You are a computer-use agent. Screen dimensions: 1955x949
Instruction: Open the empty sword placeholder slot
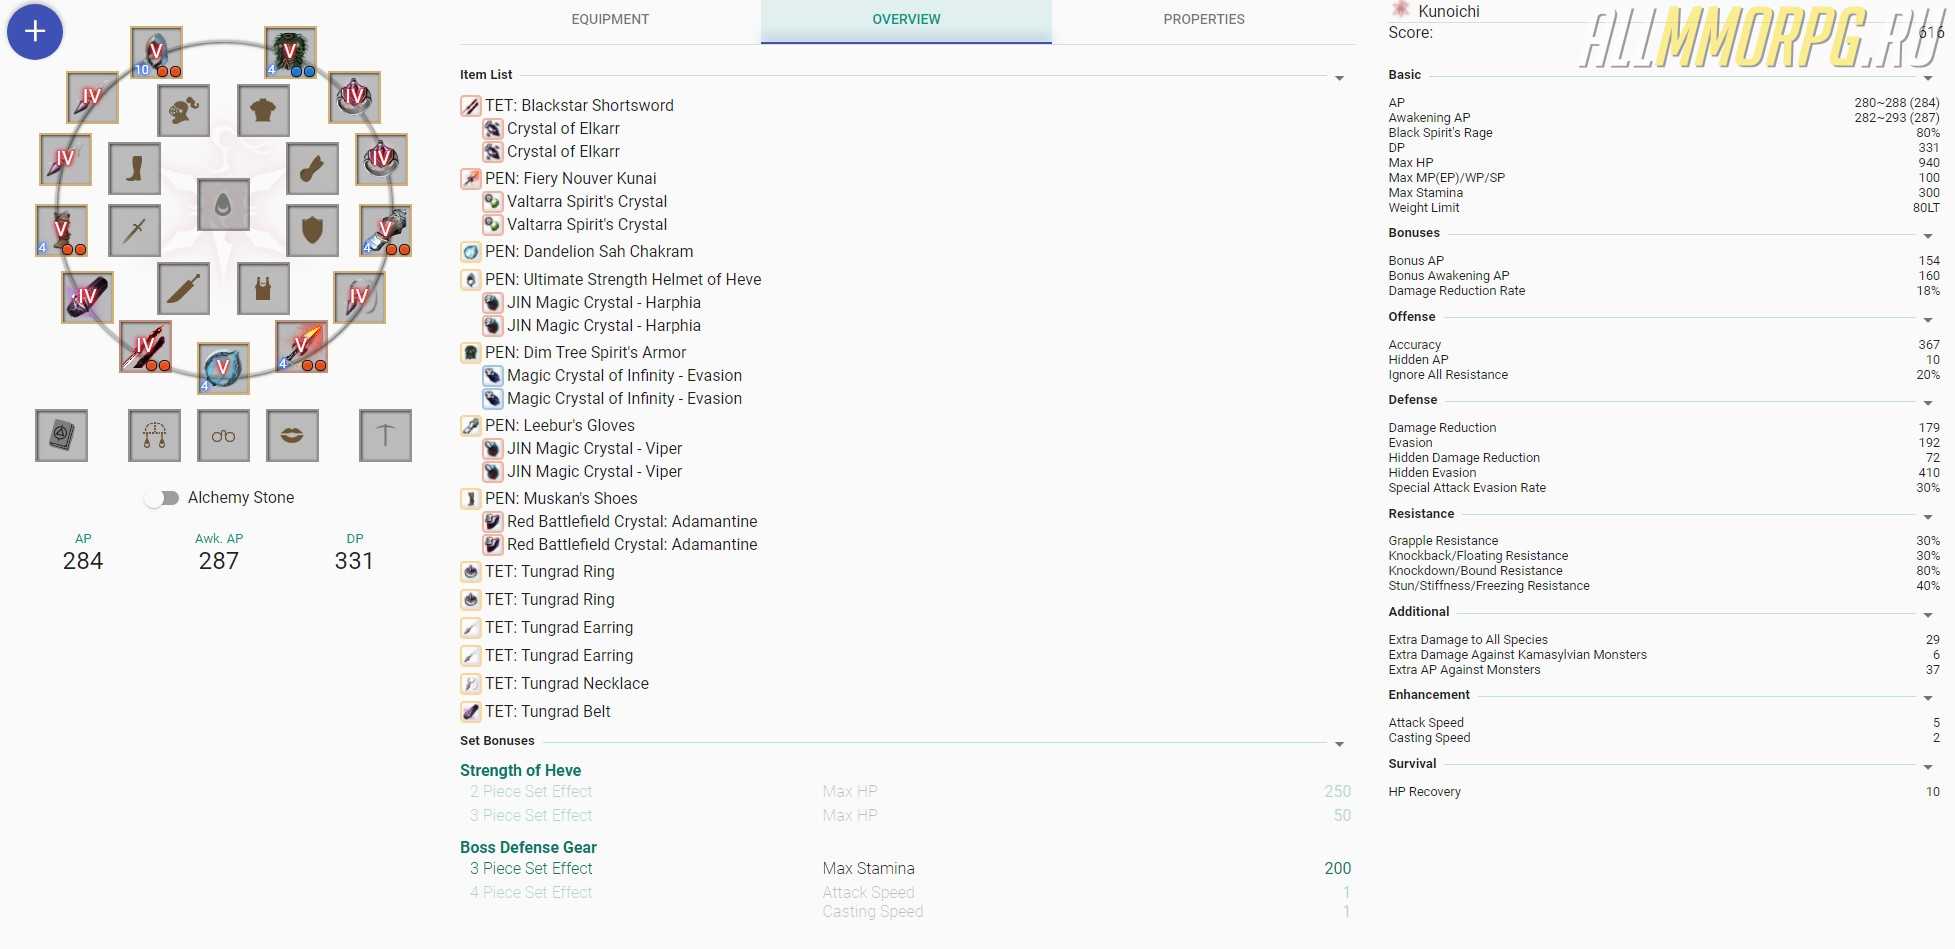point(135,231)
